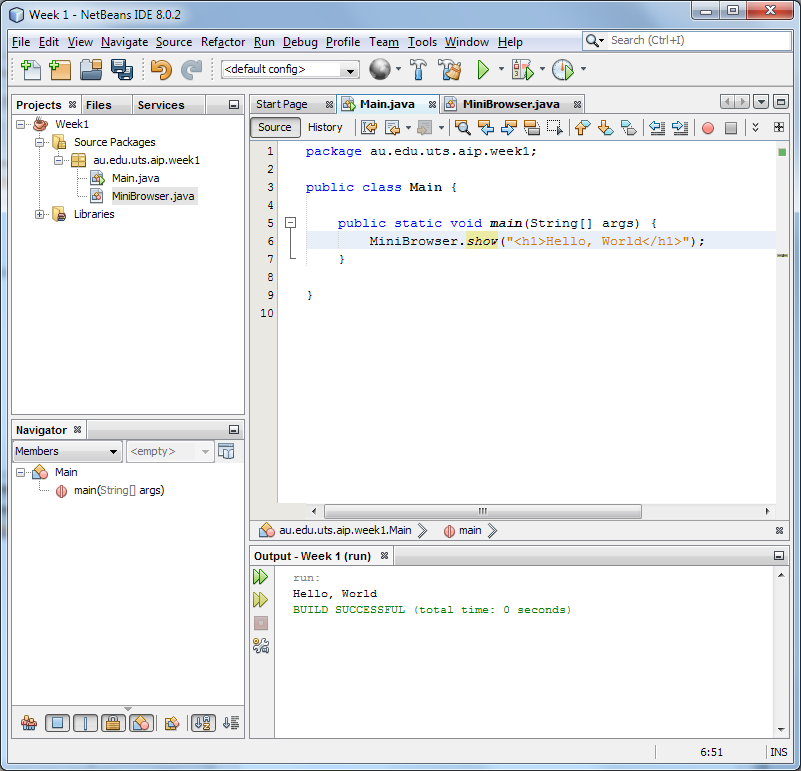This screenshot has width=801, height=771.
Task: Re-run the program in Output panel
Action: pyautogui.click(x=260, y=577)
